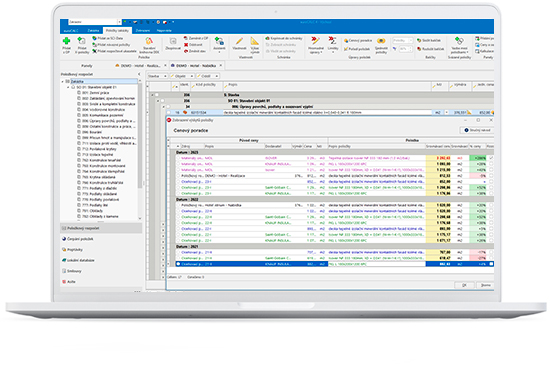
Task: Toggle checkbox on highlighted blue bottom row
Action: click(x=491, y=264)
